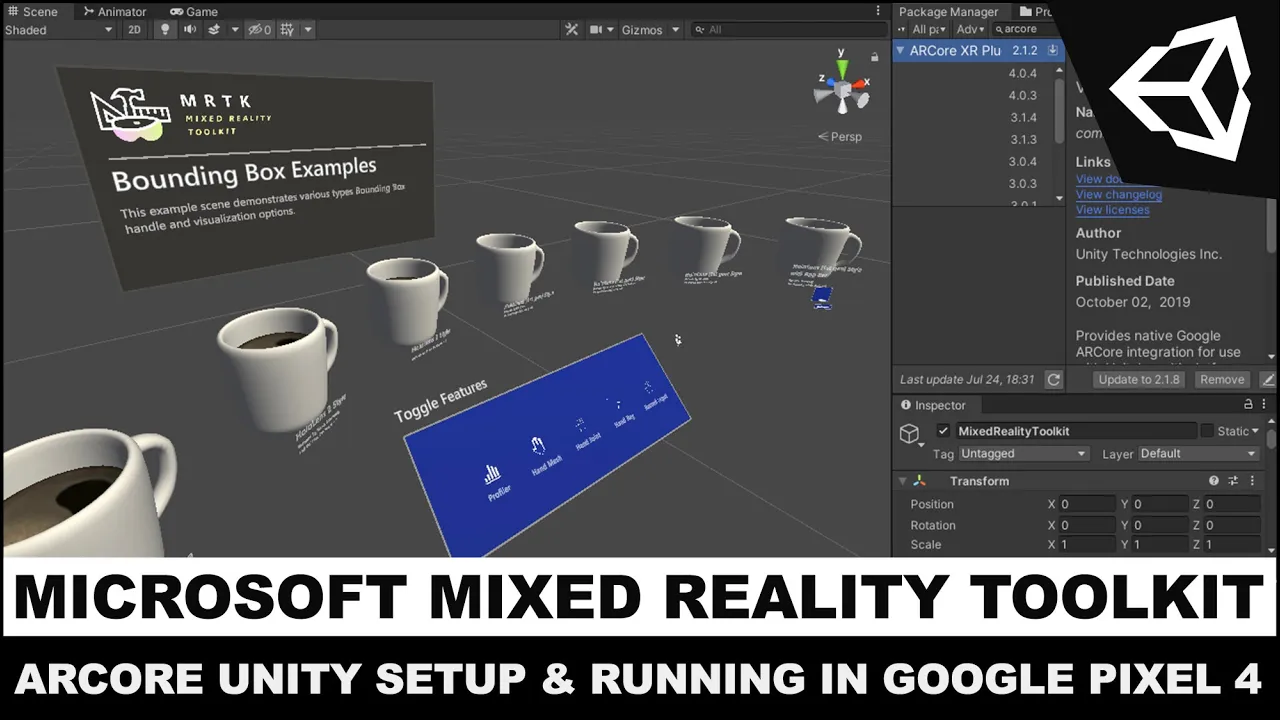
Task: Collapse the ARCore XR Plugin versions list
Action: 901,50
